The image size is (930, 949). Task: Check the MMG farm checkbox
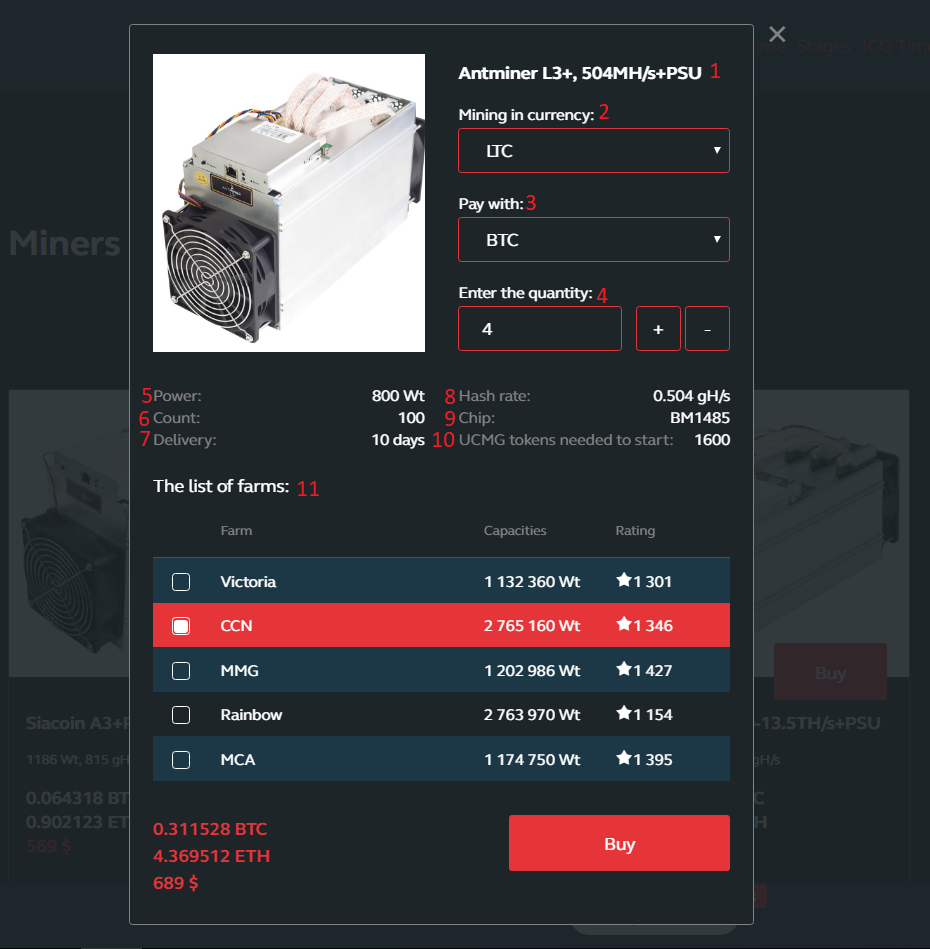pos(181,671)
